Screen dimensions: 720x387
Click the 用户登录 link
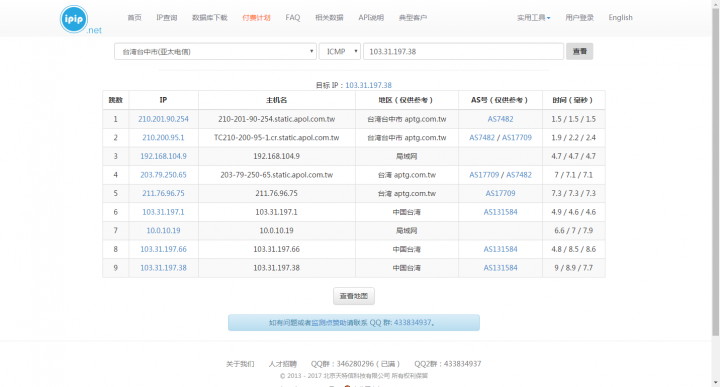pyautogui.click(x=579, y=17)
